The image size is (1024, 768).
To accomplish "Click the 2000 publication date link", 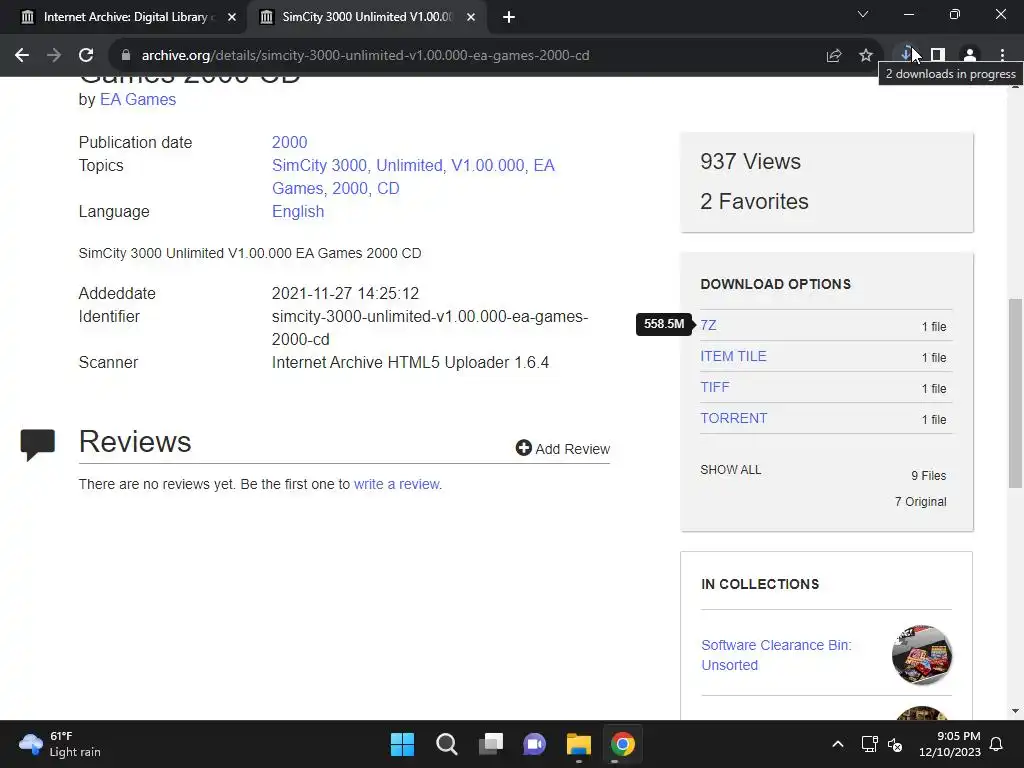I will click(289, 142).
